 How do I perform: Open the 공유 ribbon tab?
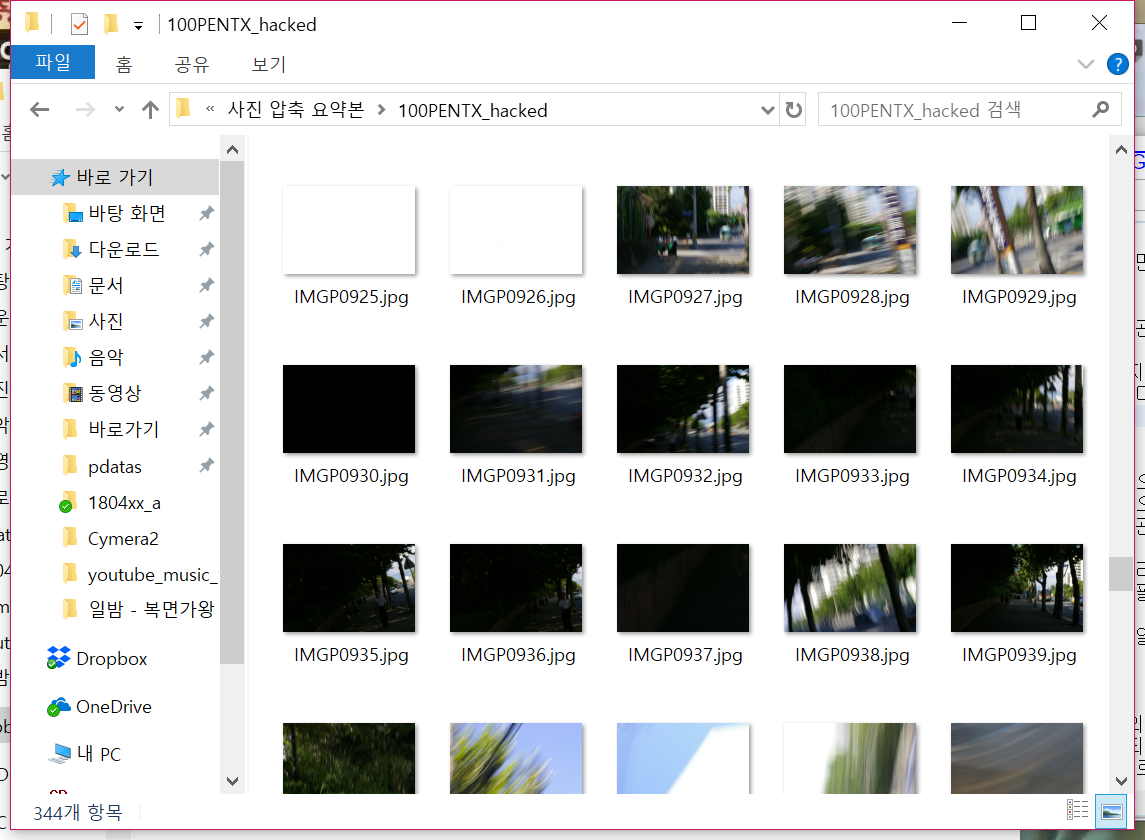192,64
